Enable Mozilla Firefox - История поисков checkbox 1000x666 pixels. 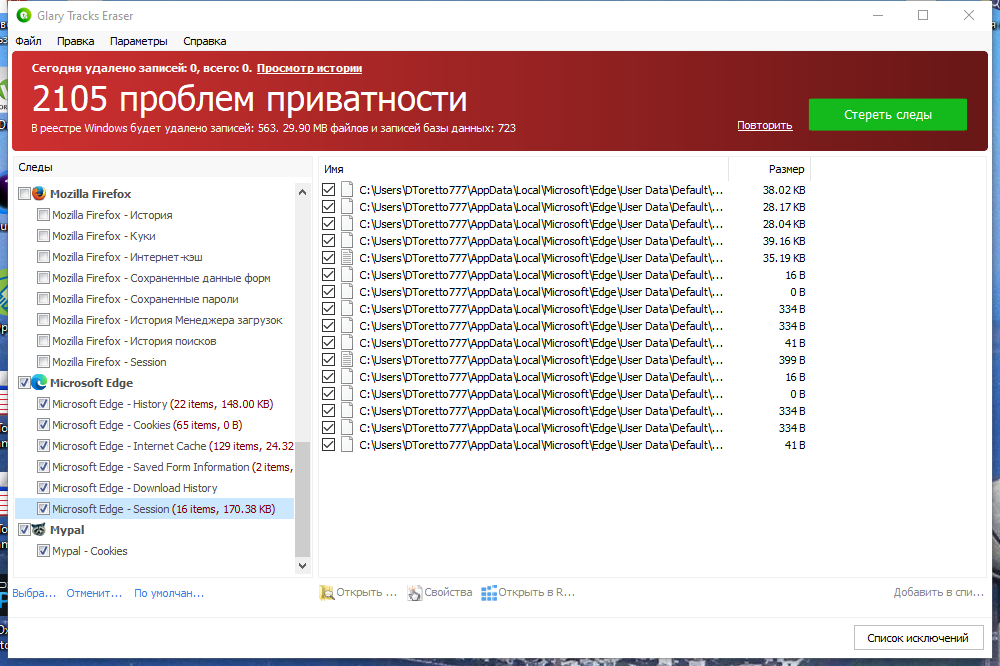(x=43, y=341)
